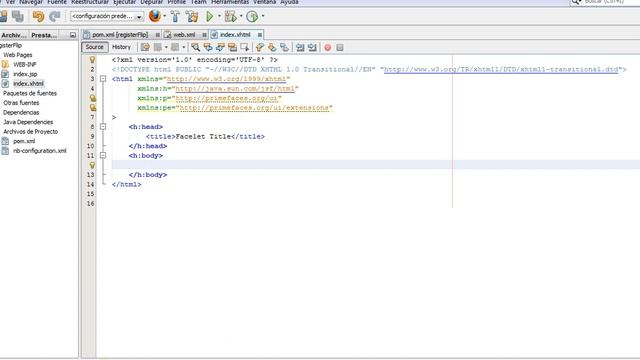Viewport: 640px width, 360px height.
Task: Click the Source view button
Action: click(x=95, y=47)
